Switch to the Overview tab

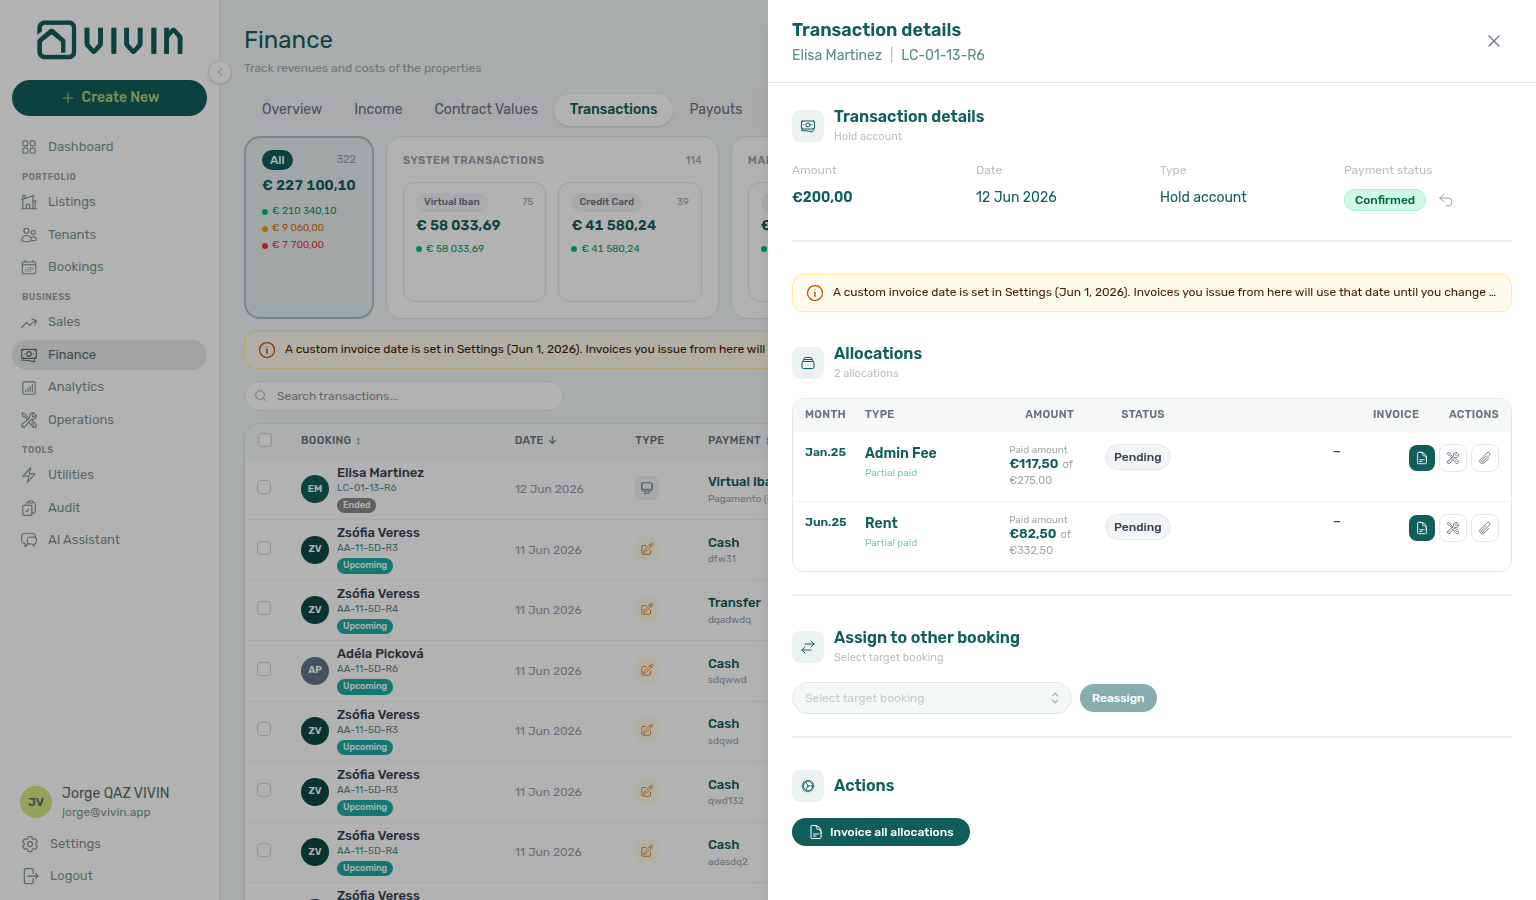(292, 109)
